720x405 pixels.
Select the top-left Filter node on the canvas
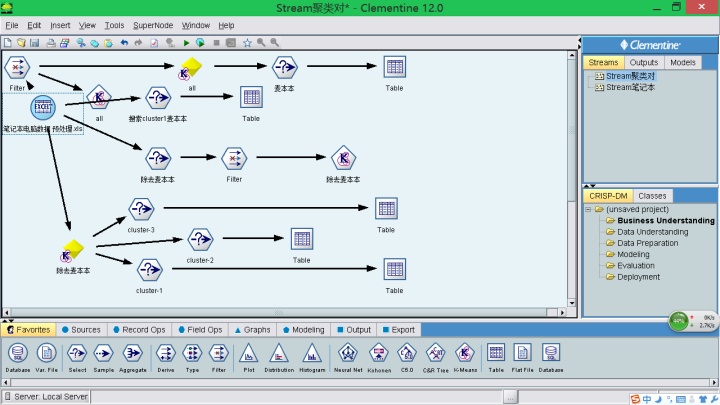(17, 68)
